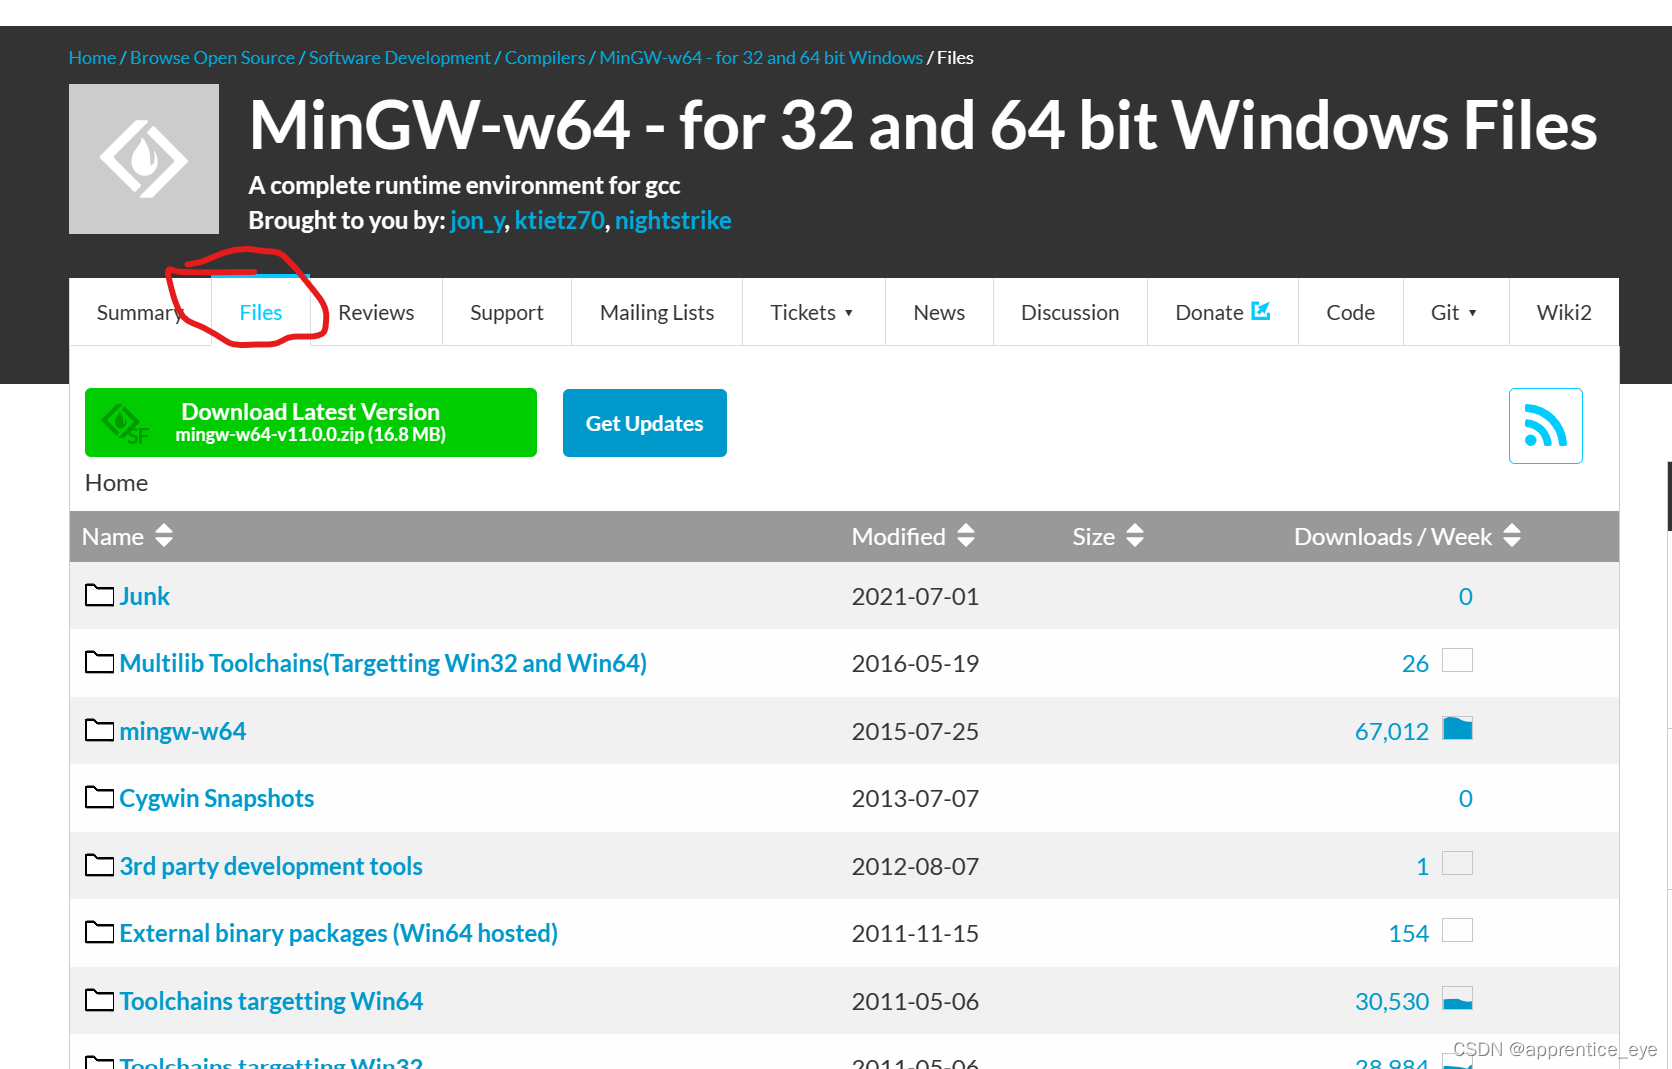Open Multilib Toolchains folder link

pos(383,663)
